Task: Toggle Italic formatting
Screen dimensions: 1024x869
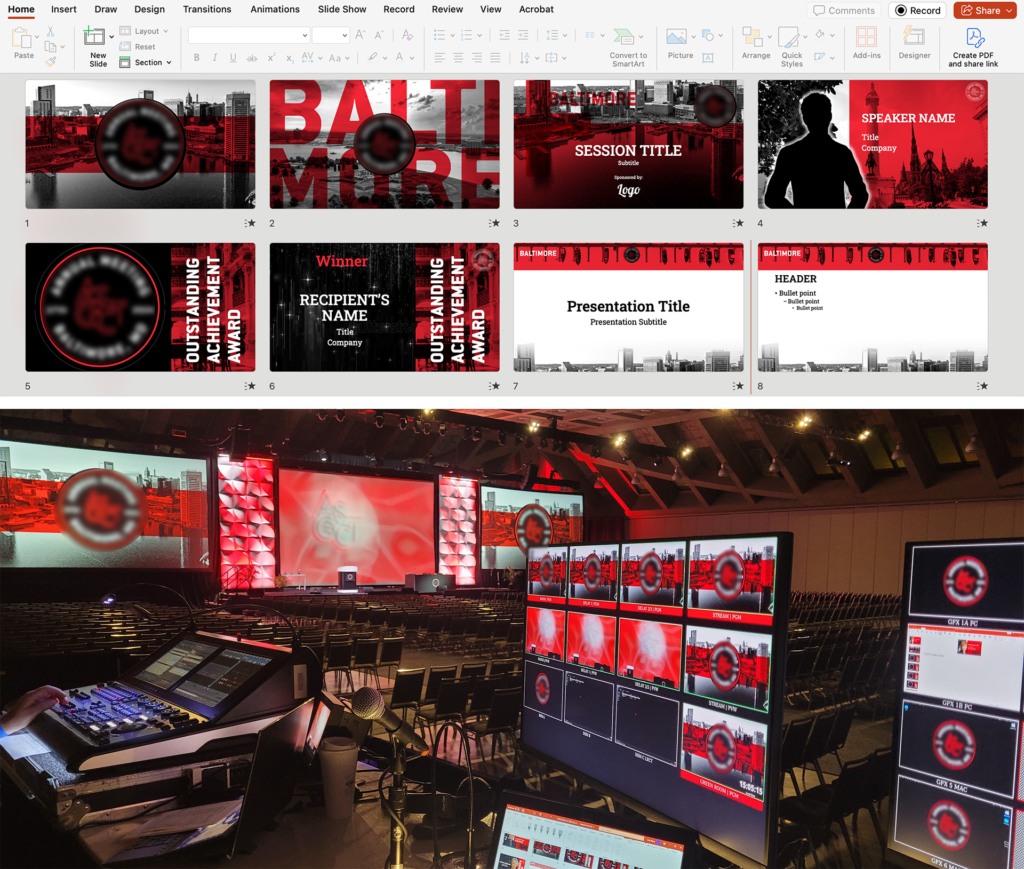Action: (217, 58)
